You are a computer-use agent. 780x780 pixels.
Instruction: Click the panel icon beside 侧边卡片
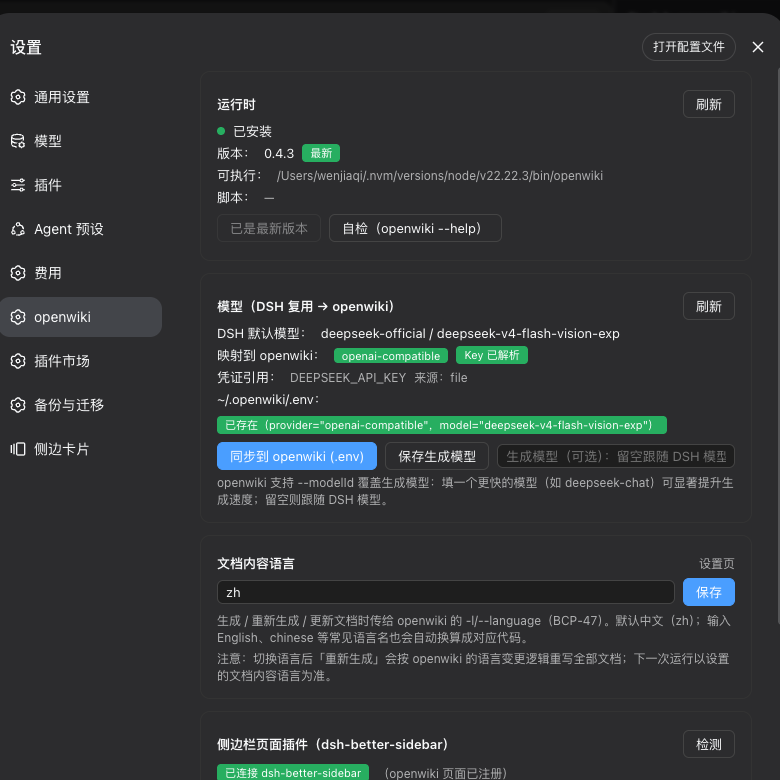(x=18, y=449)
